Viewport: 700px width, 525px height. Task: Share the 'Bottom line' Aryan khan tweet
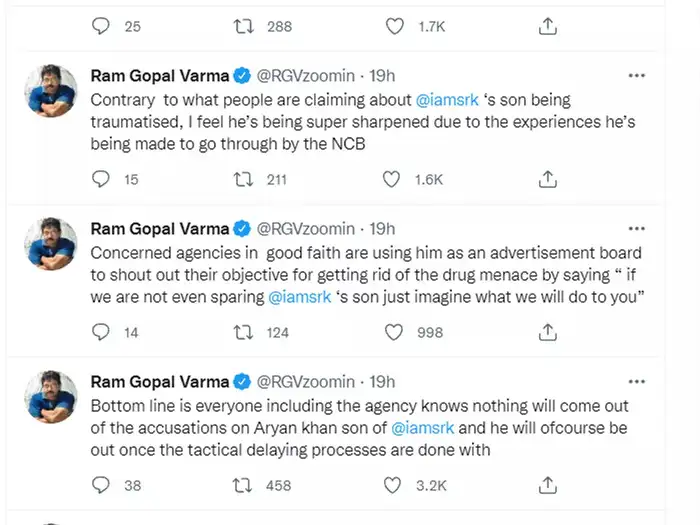547,484
